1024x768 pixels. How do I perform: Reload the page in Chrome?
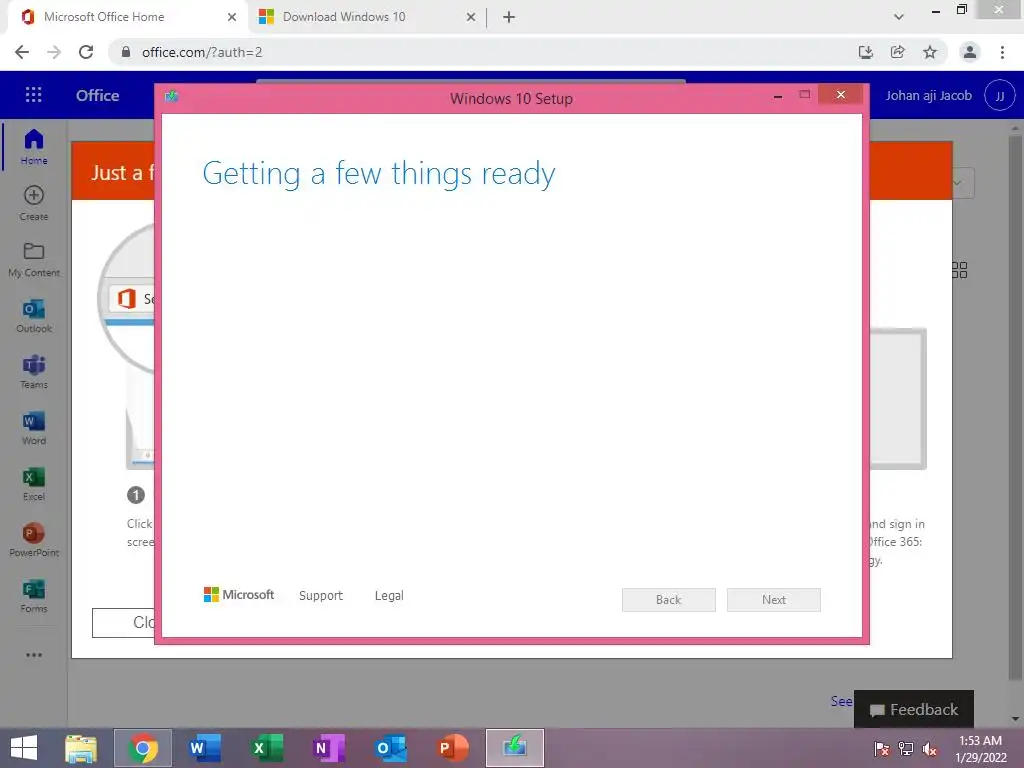(x=86, y=52)
